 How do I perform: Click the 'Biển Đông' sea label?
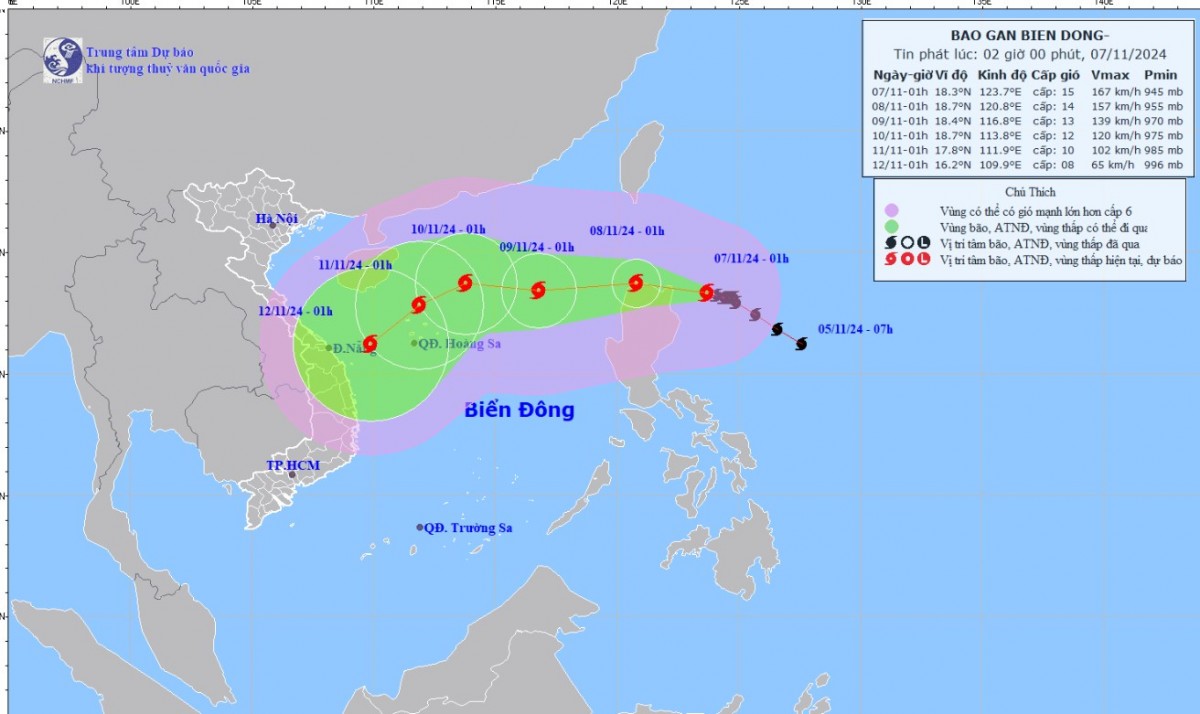tap(519, 410)
